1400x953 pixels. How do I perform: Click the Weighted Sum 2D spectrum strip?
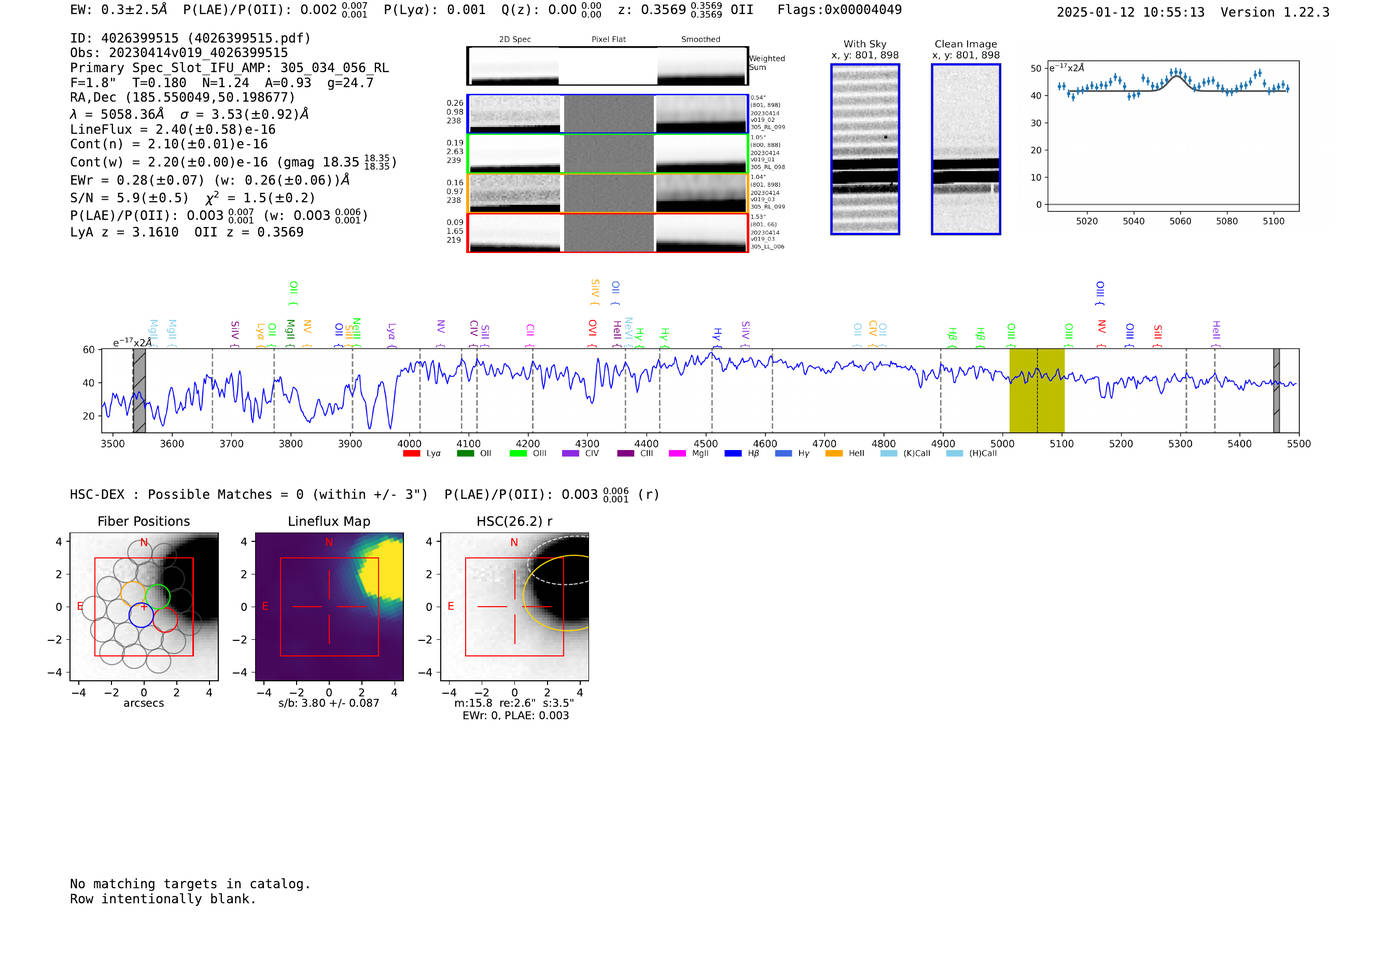pyautogui.click(x=608, y=66)
